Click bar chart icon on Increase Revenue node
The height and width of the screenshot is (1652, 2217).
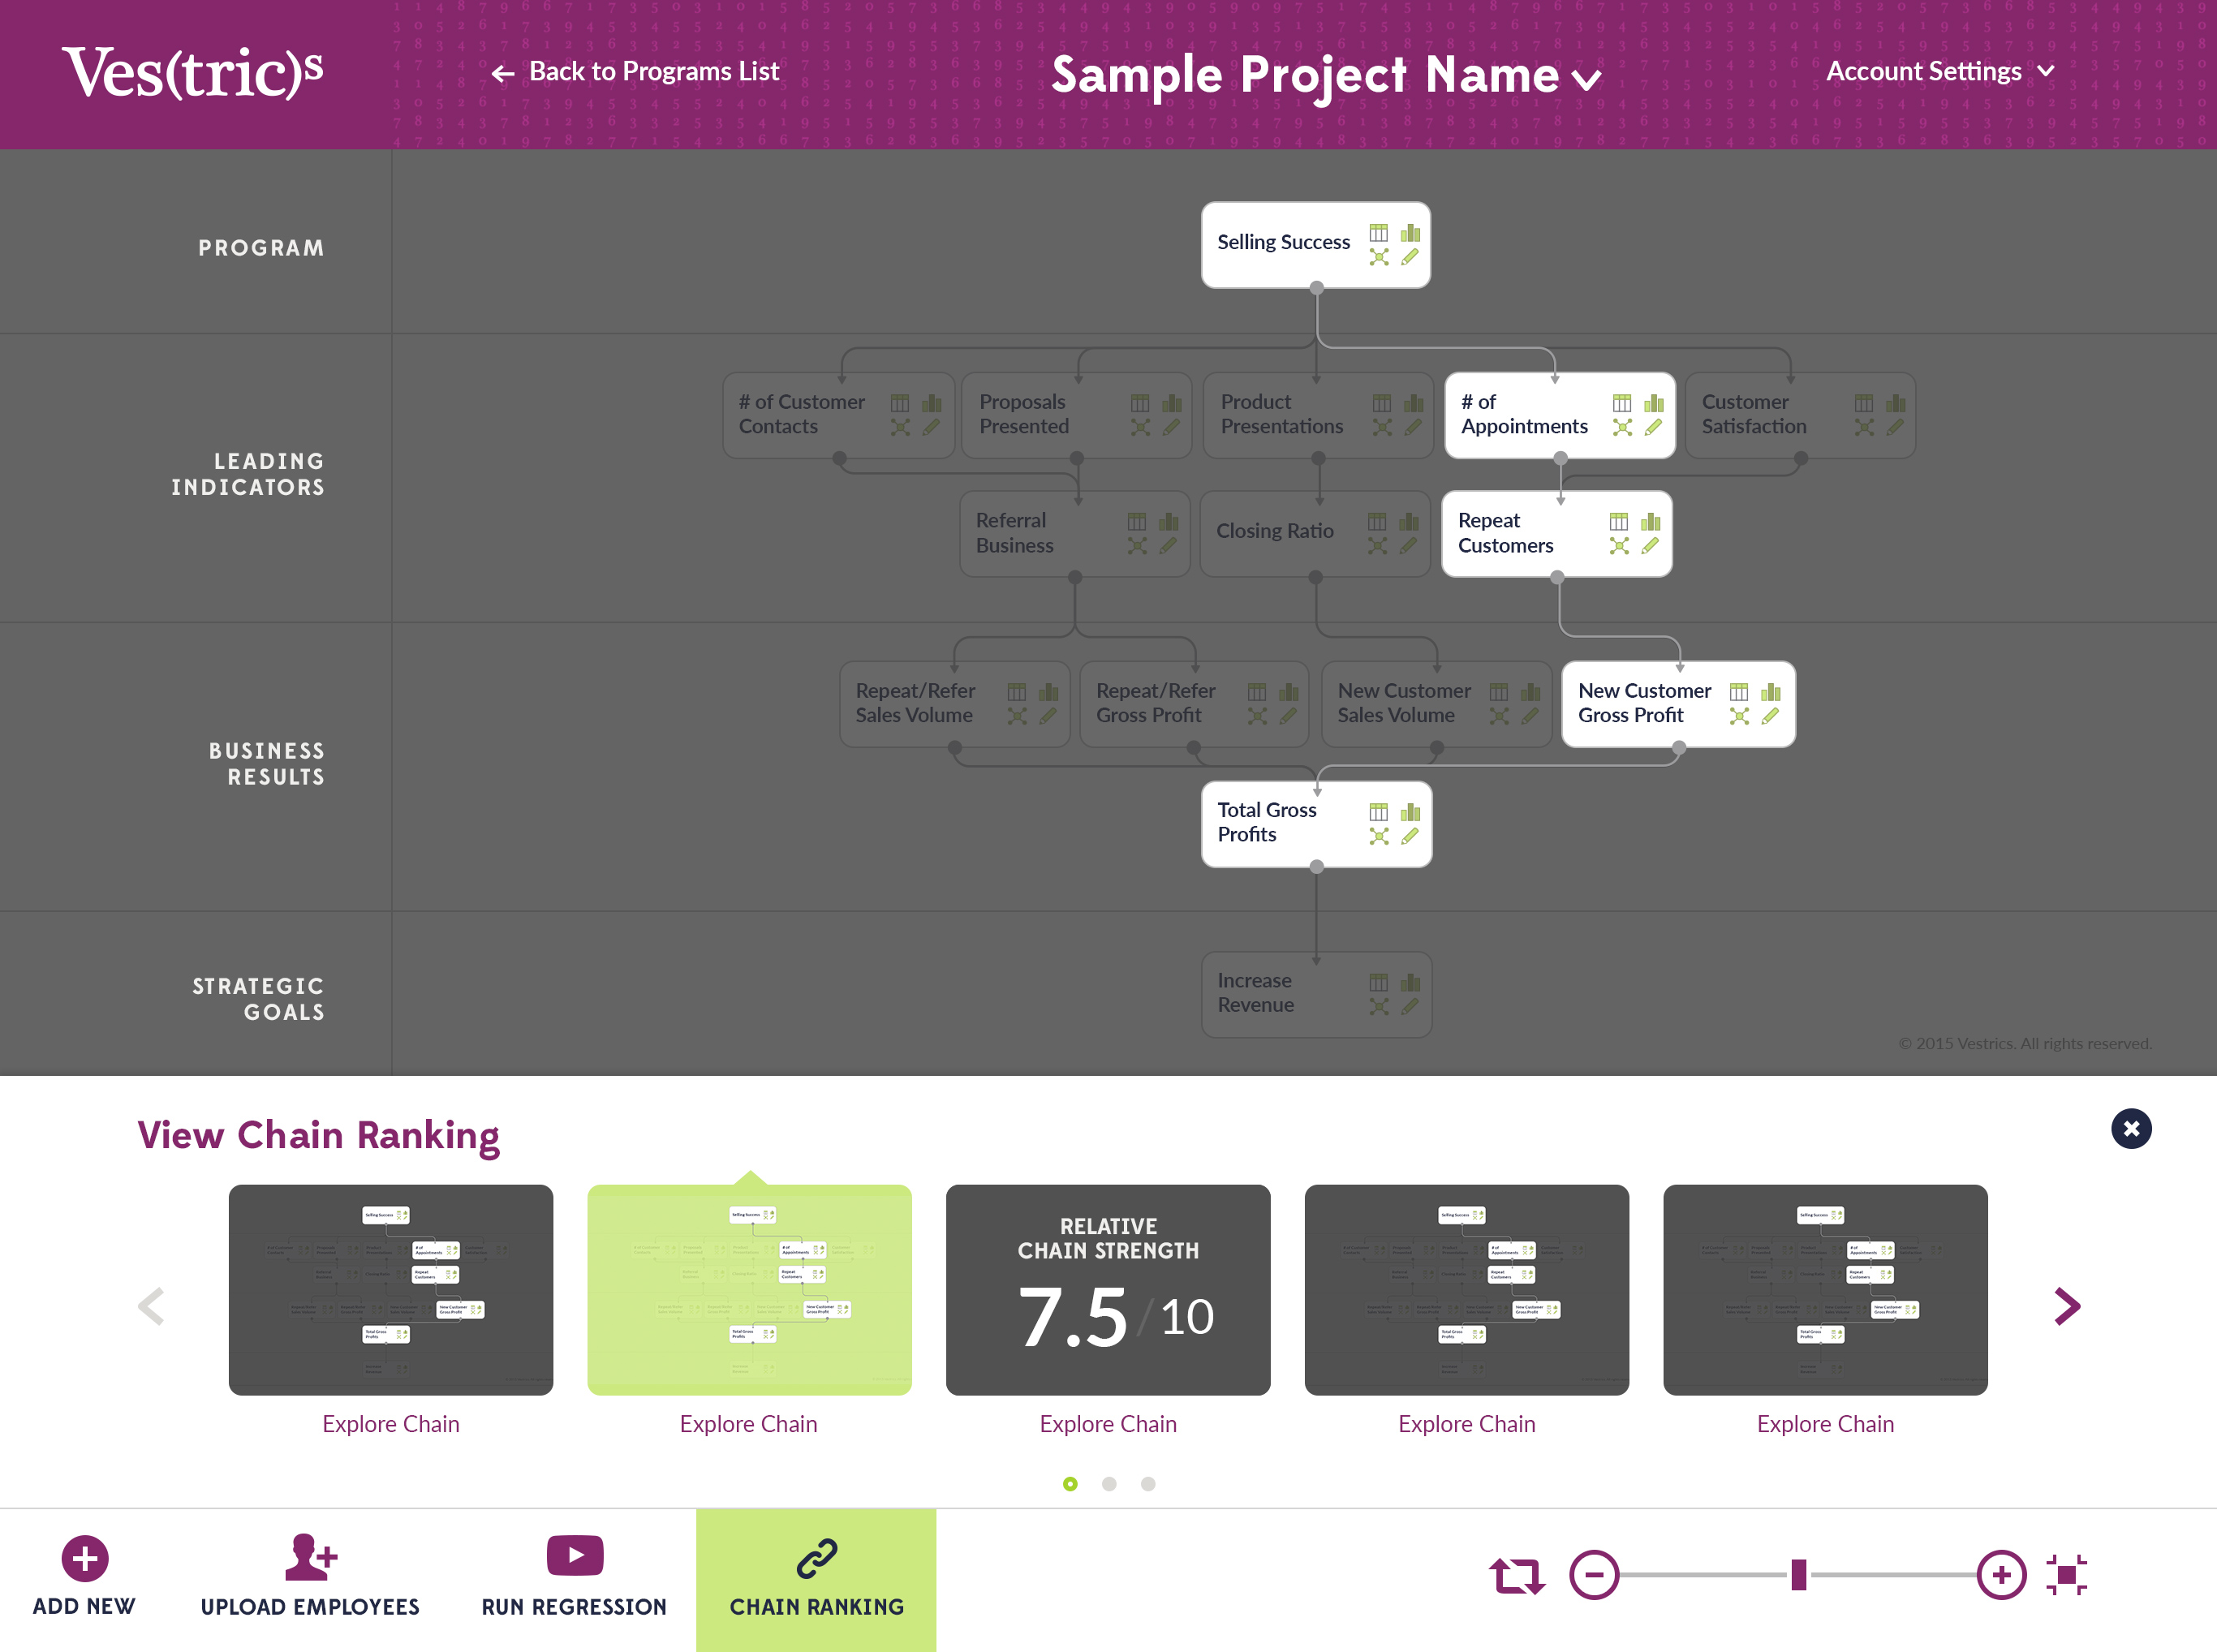click(1410, 982)
